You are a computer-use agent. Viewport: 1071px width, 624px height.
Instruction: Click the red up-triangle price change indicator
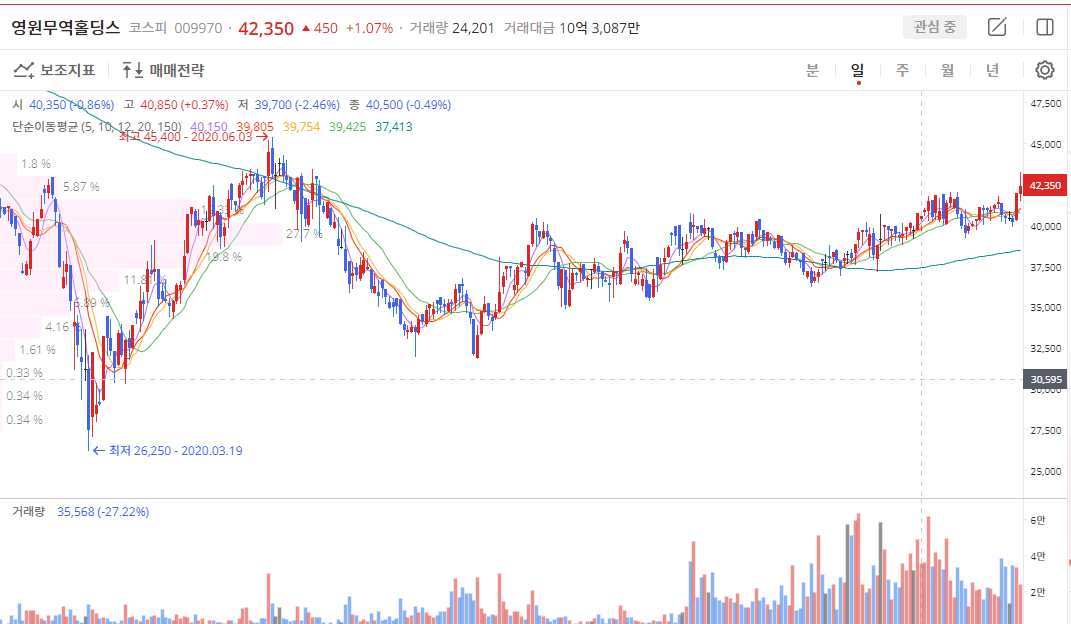pyautogui.click(x=306, y=28)
